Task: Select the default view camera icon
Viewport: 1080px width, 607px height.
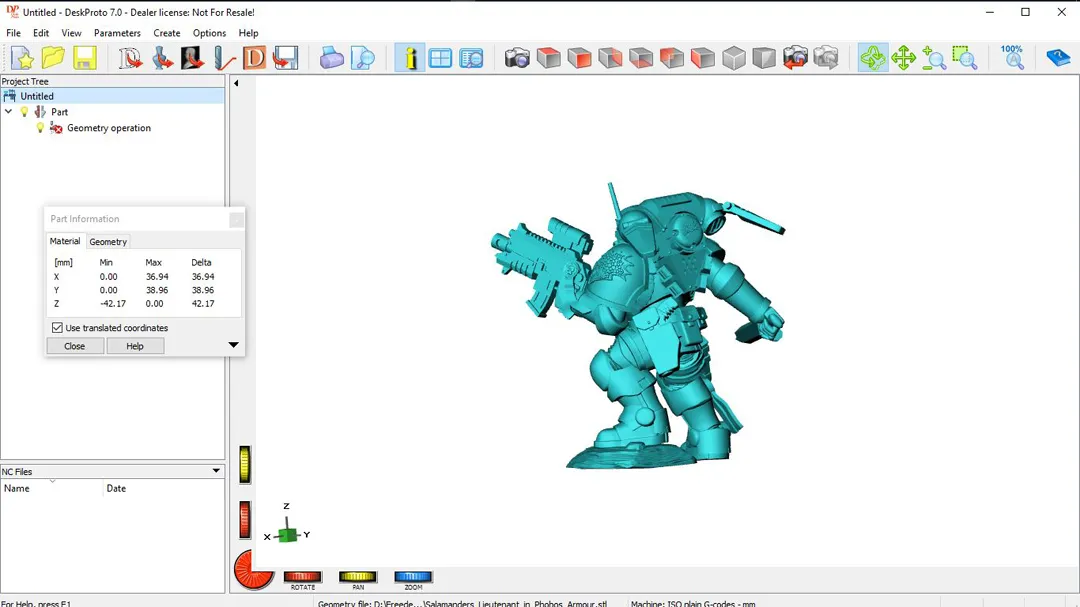Action: (517, 58)
